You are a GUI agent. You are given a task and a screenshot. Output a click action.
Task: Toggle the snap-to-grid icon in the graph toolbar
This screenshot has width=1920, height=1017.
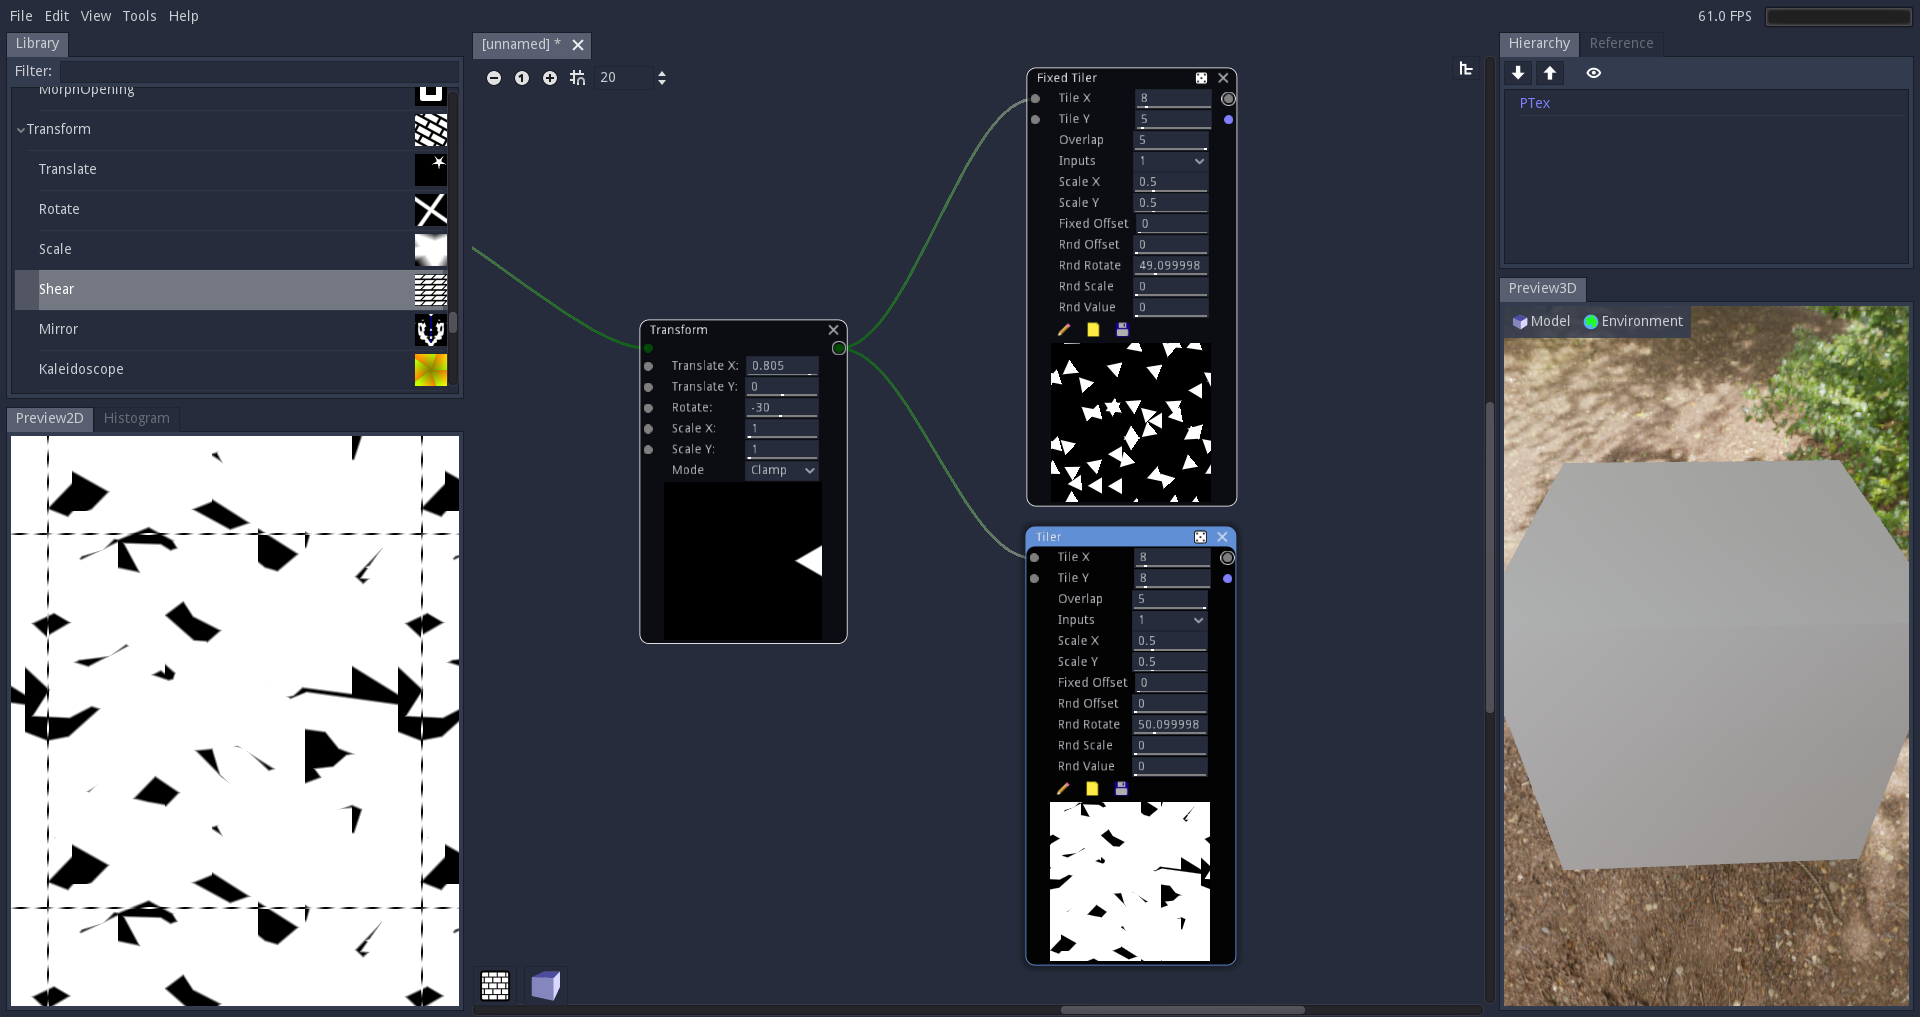577,78
